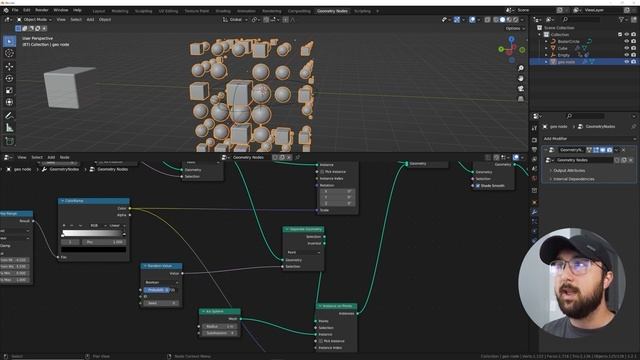Screen dimensions: 640x360
Task: Select solid viewport shading mode
Action: pyautogui.click(x=502, y=20)
